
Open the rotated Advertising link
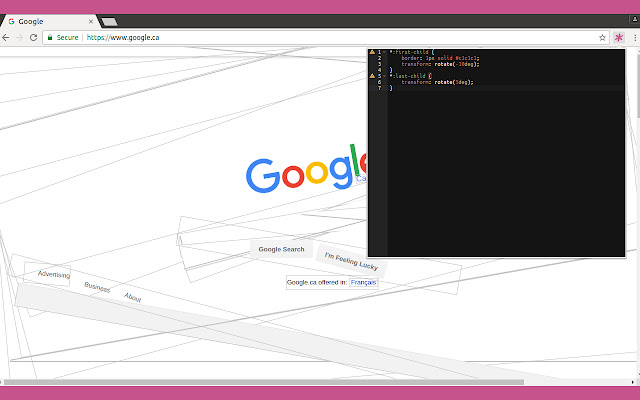point(53,274)
